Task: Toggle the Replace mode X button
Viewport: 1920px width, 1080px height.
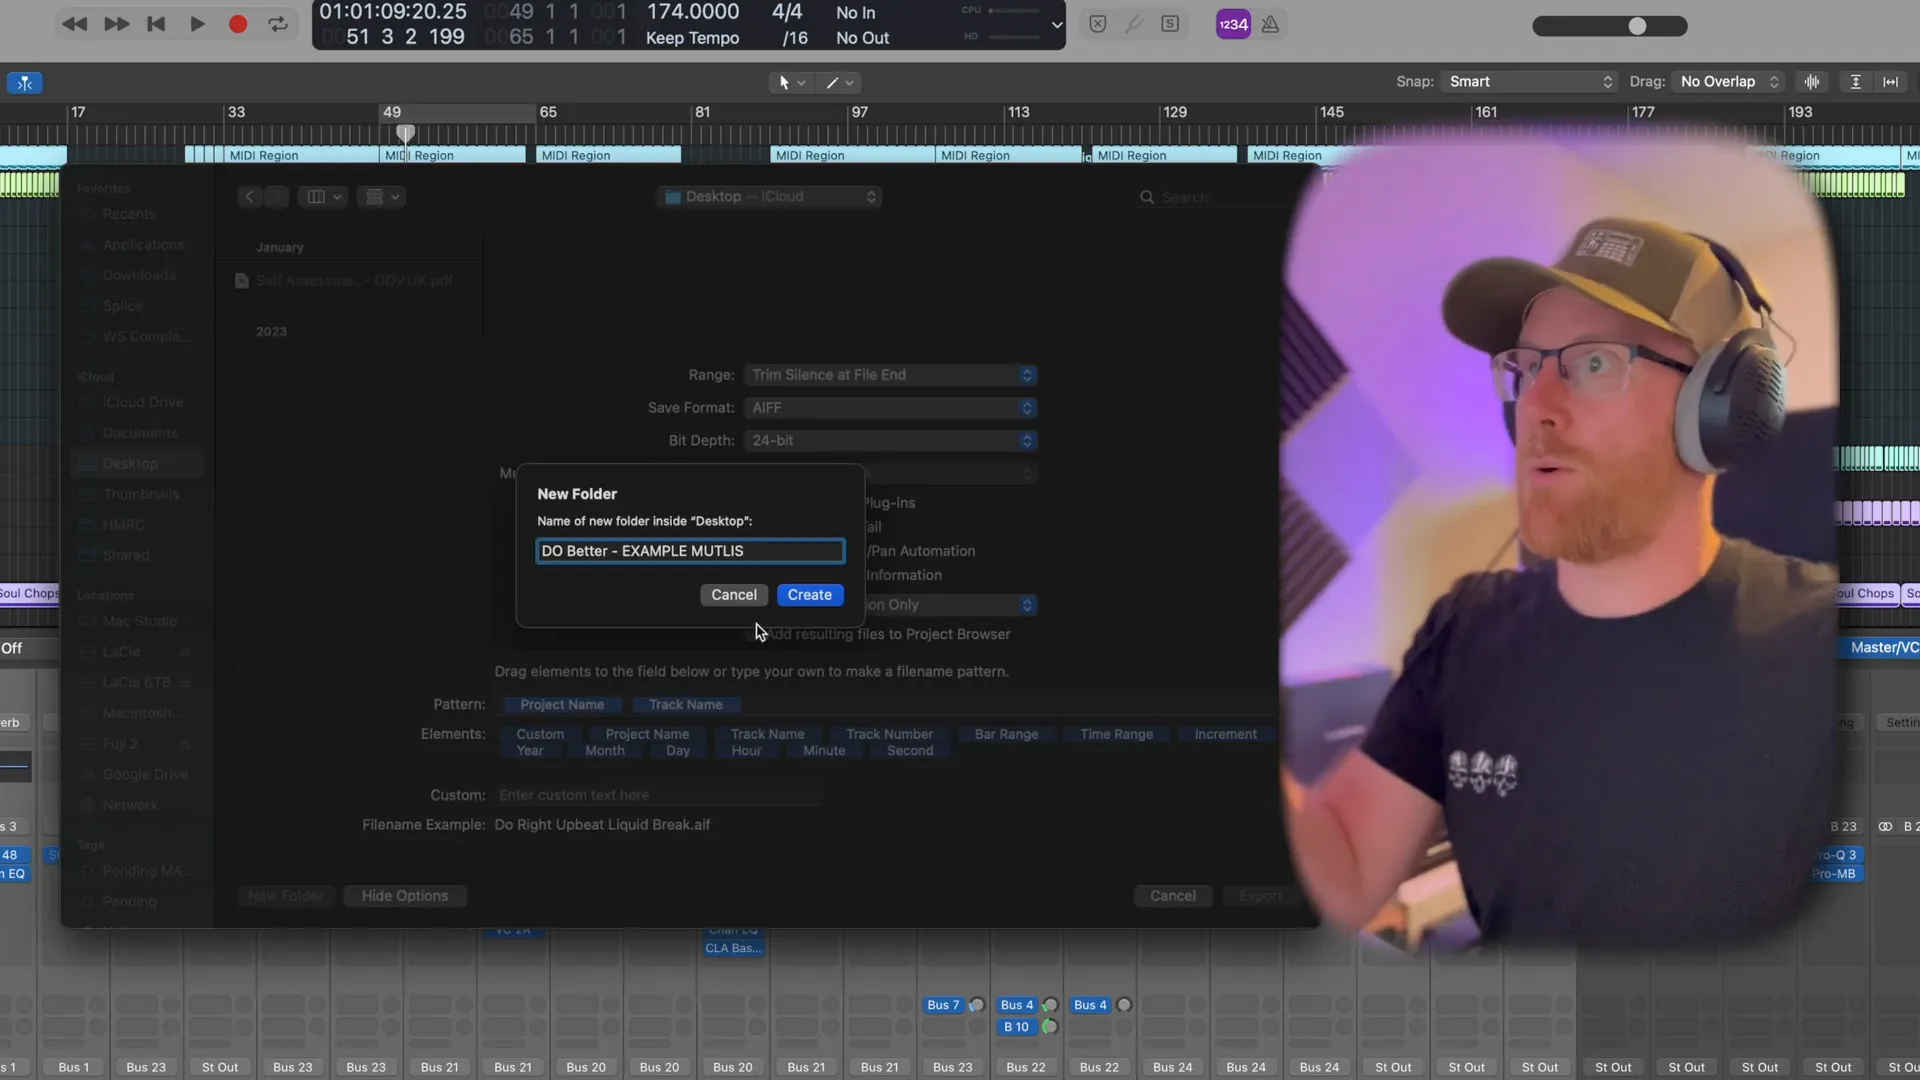Action: coord(1098,24)
